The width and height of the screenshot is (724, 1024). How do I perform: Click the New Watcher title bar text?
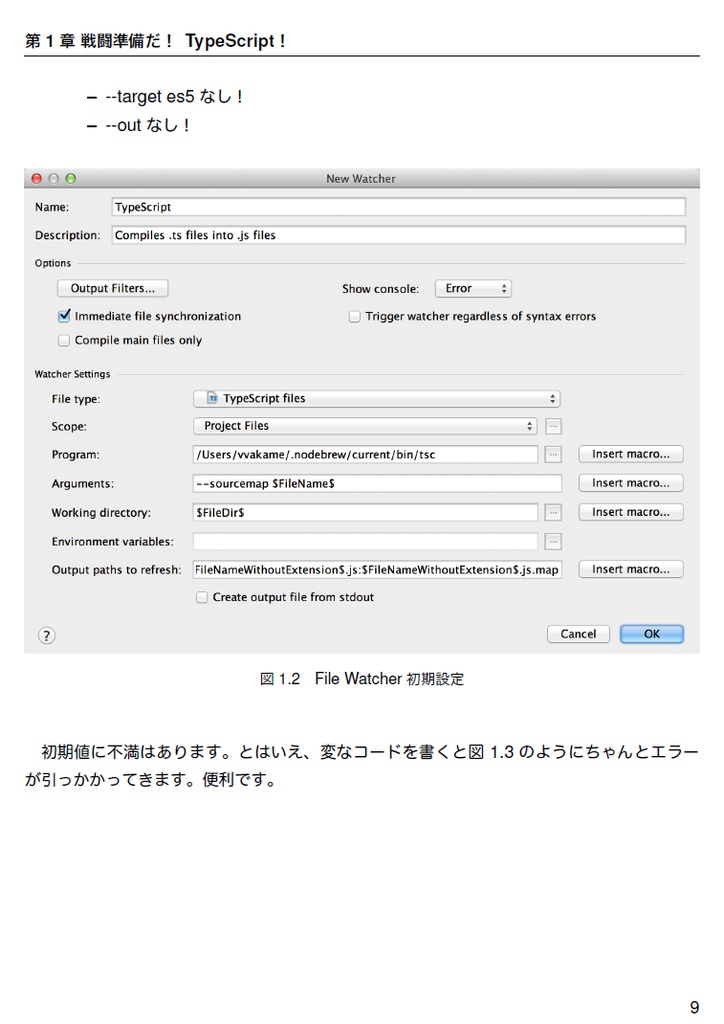(360, 178)
